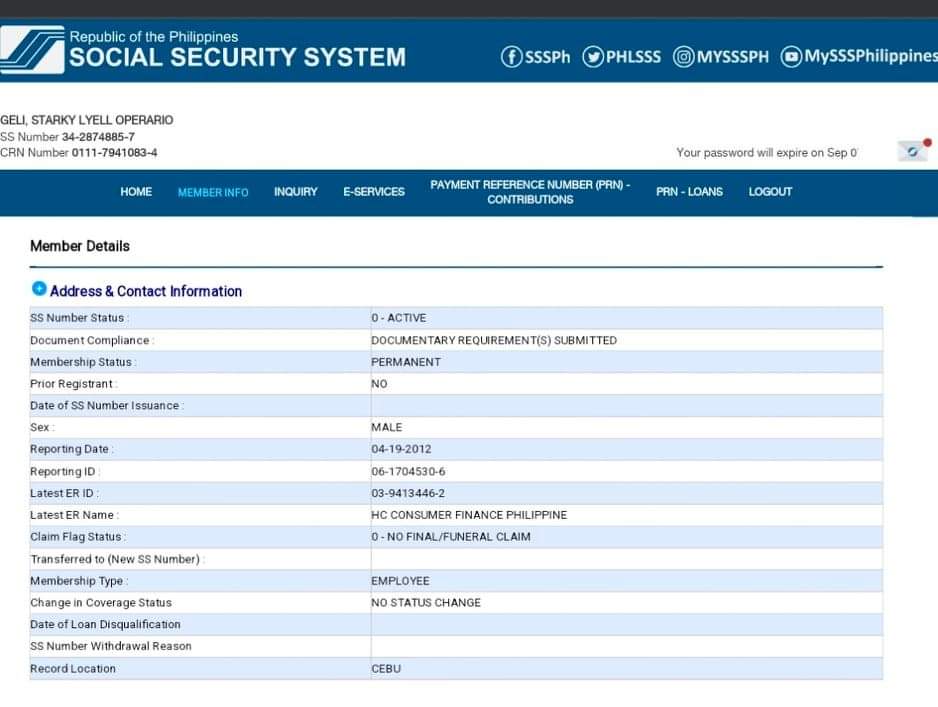This screenshot has height=707, width=938.
Task: Open Payment Reference Number (PRN) - Contributions
Action: click(x=530, y=192)
